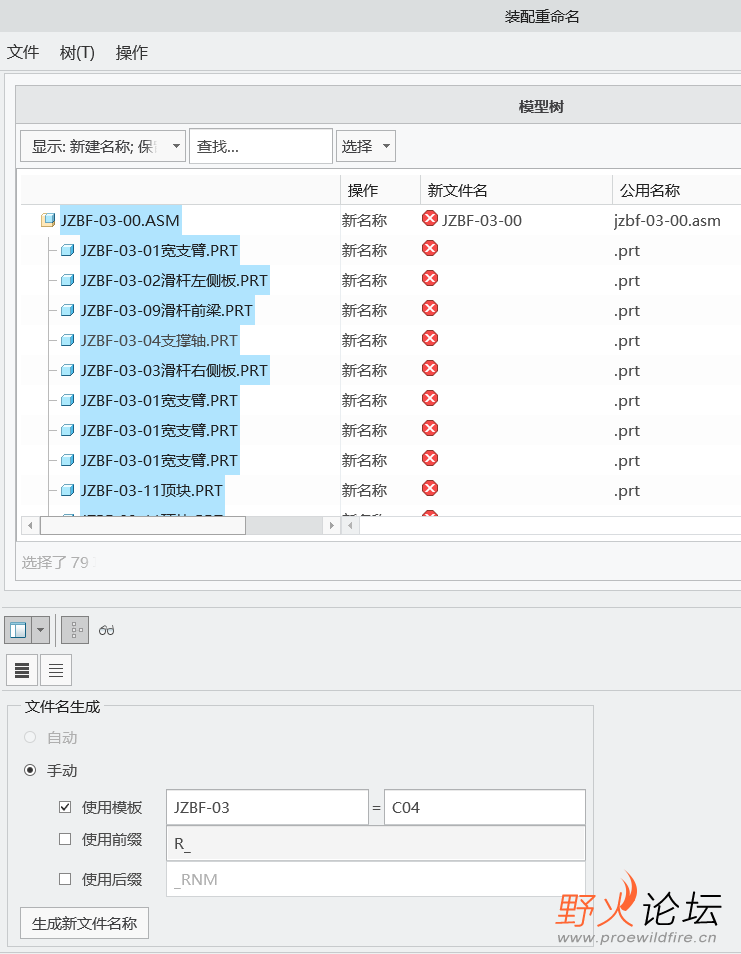Image resolution: width=741 pixels, height=954 pixels.
Task: Select JZBF-03-09滑杆前梁.PRT row
Action: 167,310
